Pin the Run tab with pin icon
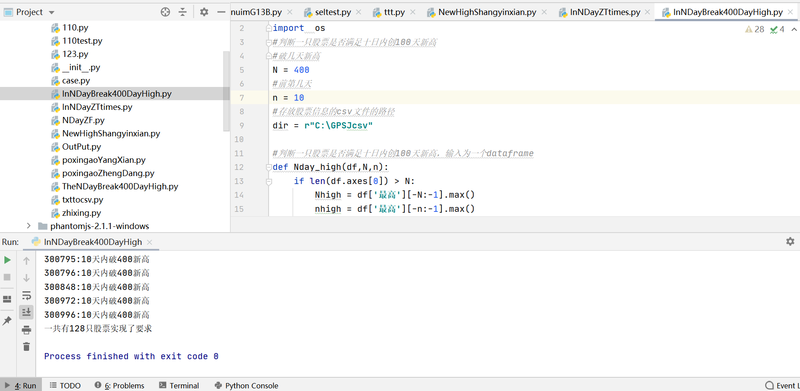The width and height of the screenshot is (800, 391). (x=7, y=321)
